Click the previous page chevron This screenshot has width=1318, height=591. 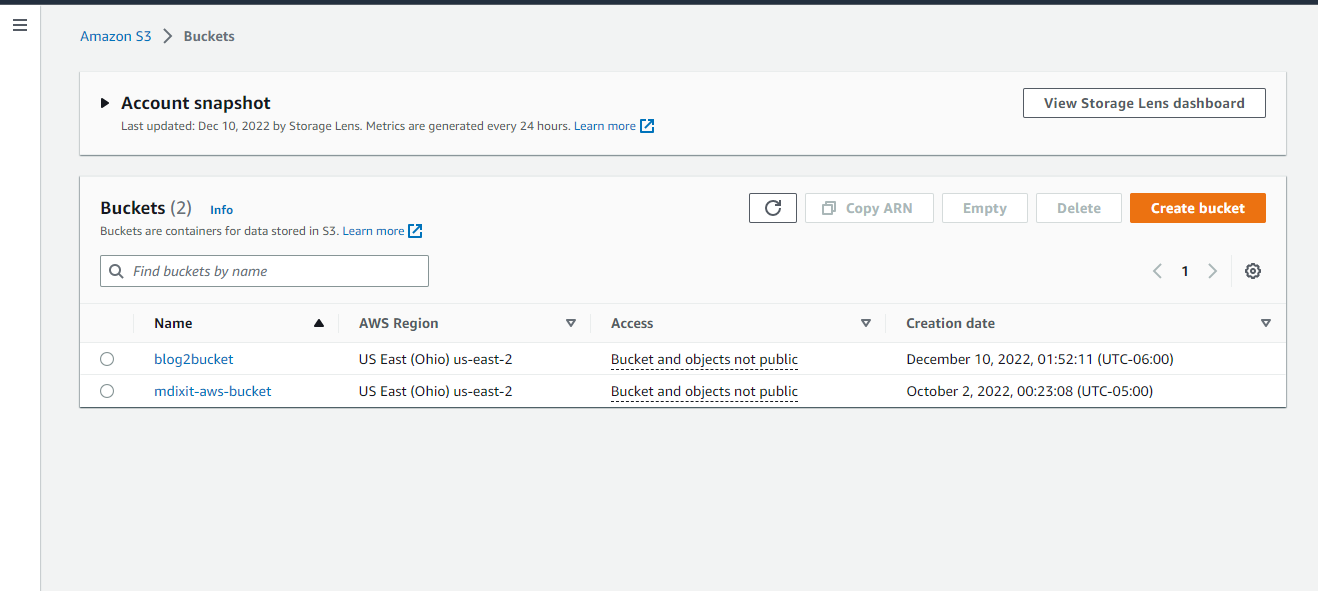[1157, 270]
